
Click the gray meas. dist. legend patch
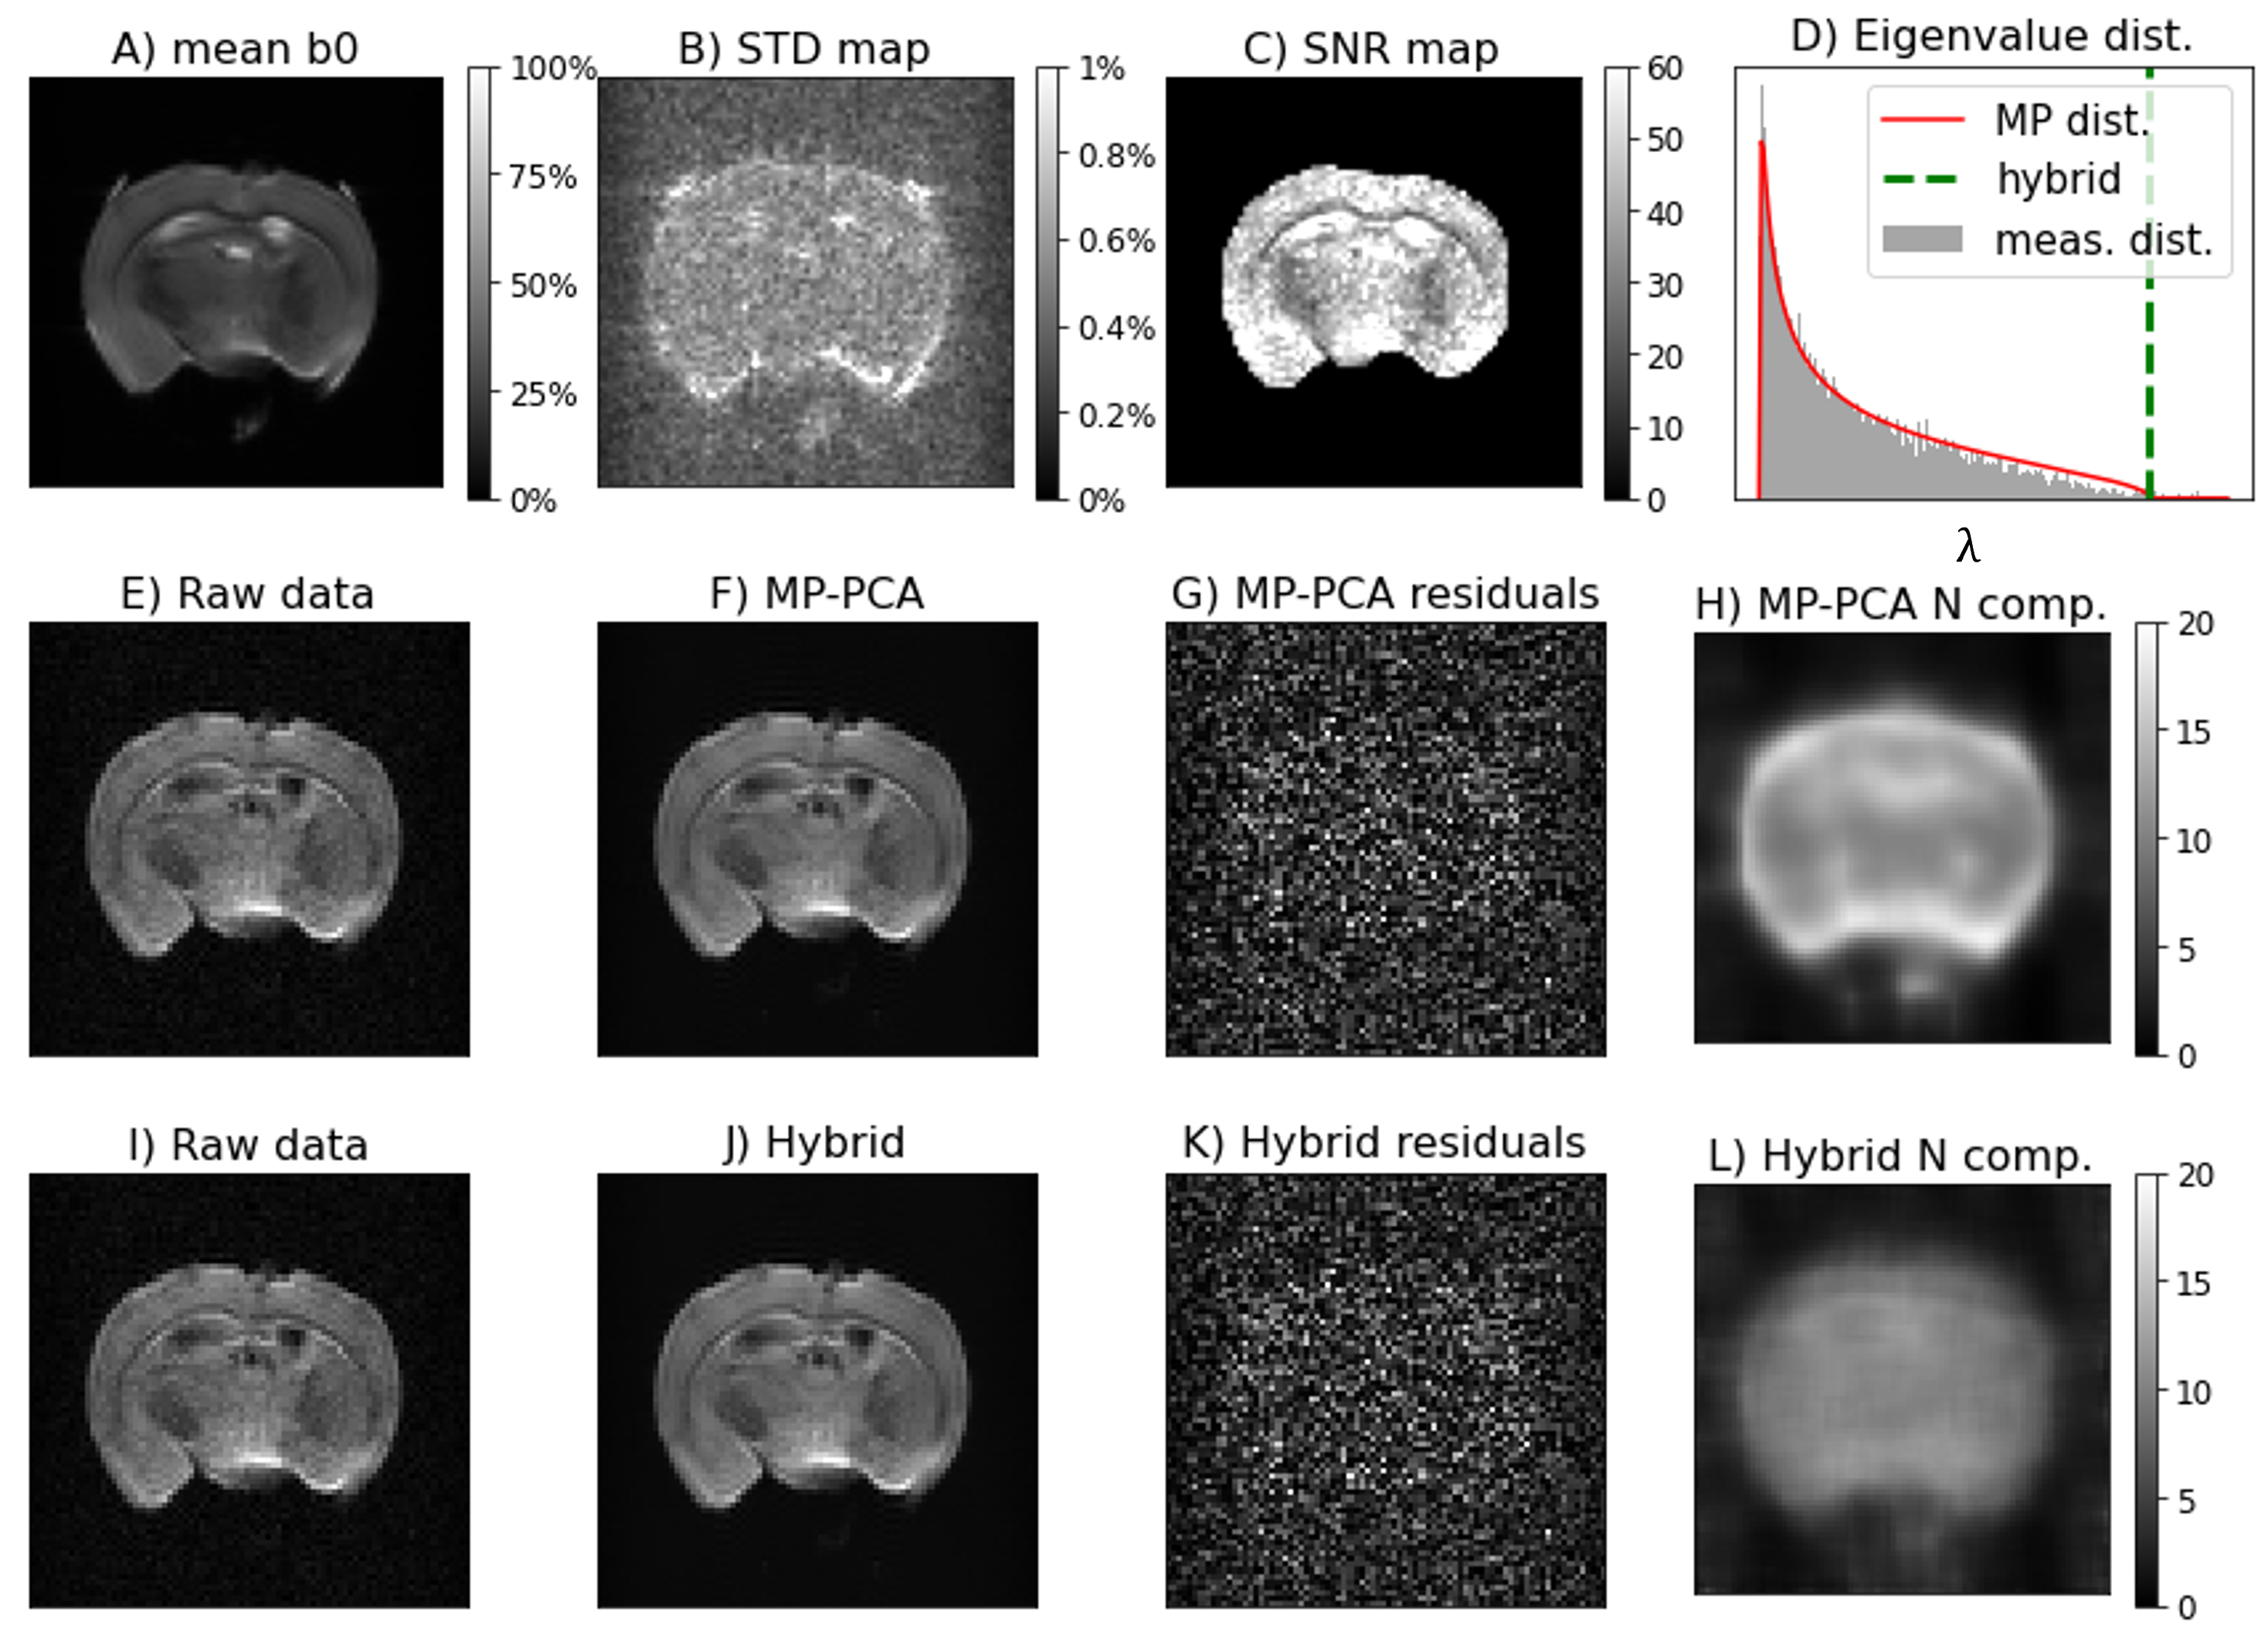[1922, 240]
